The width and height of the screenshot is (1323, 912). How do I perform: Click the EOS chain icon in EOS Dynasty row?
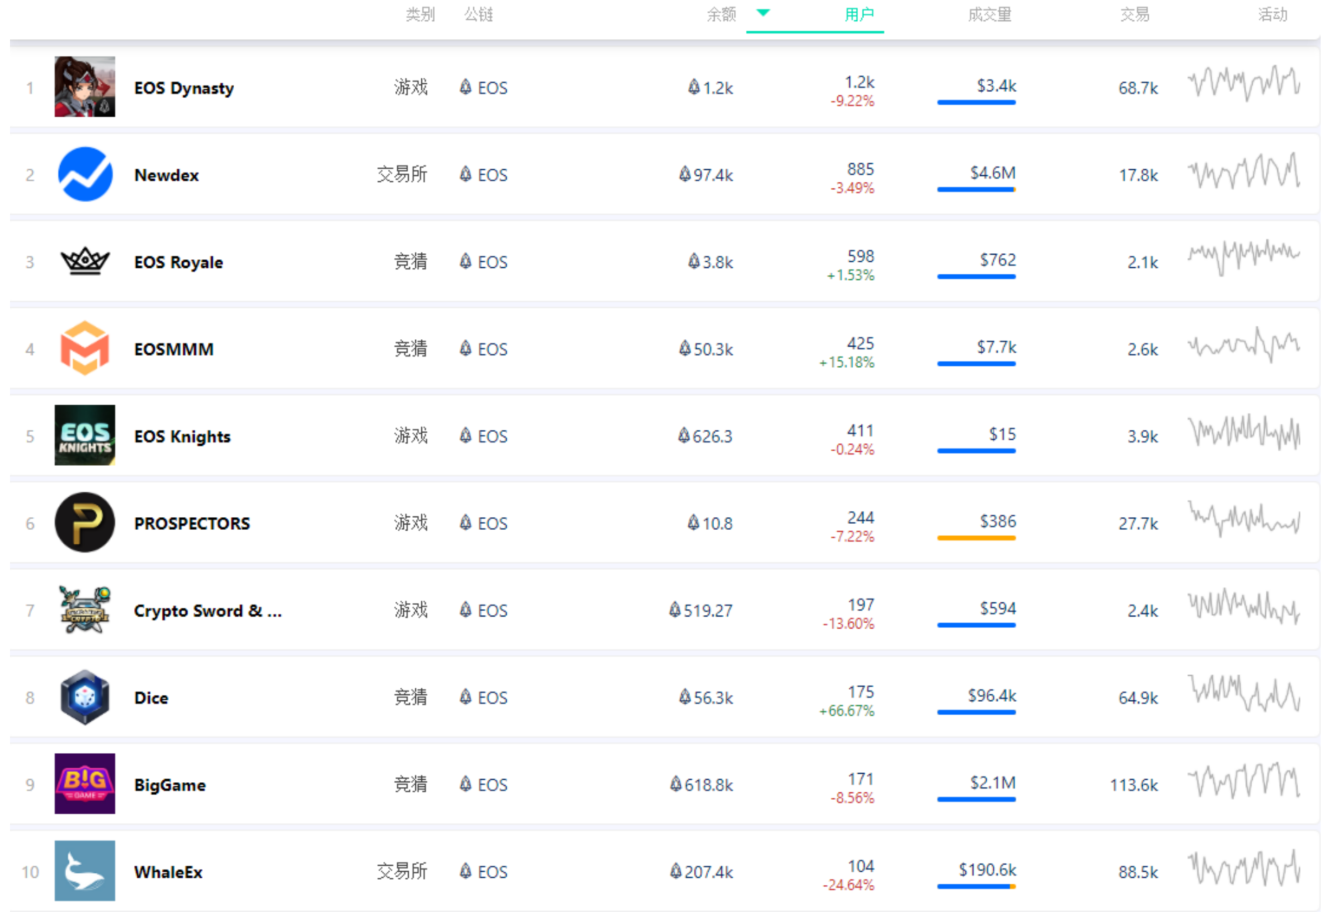tap(465, 87)
